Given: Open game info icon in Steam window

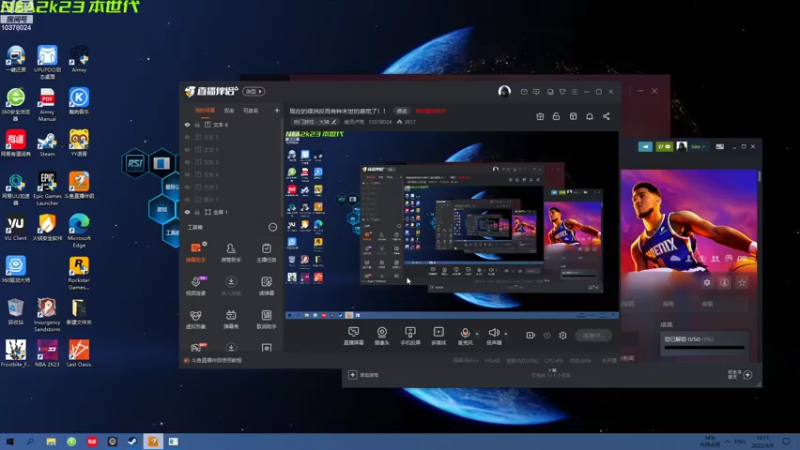Looking at the screenshot, I should tap(724, 282).
